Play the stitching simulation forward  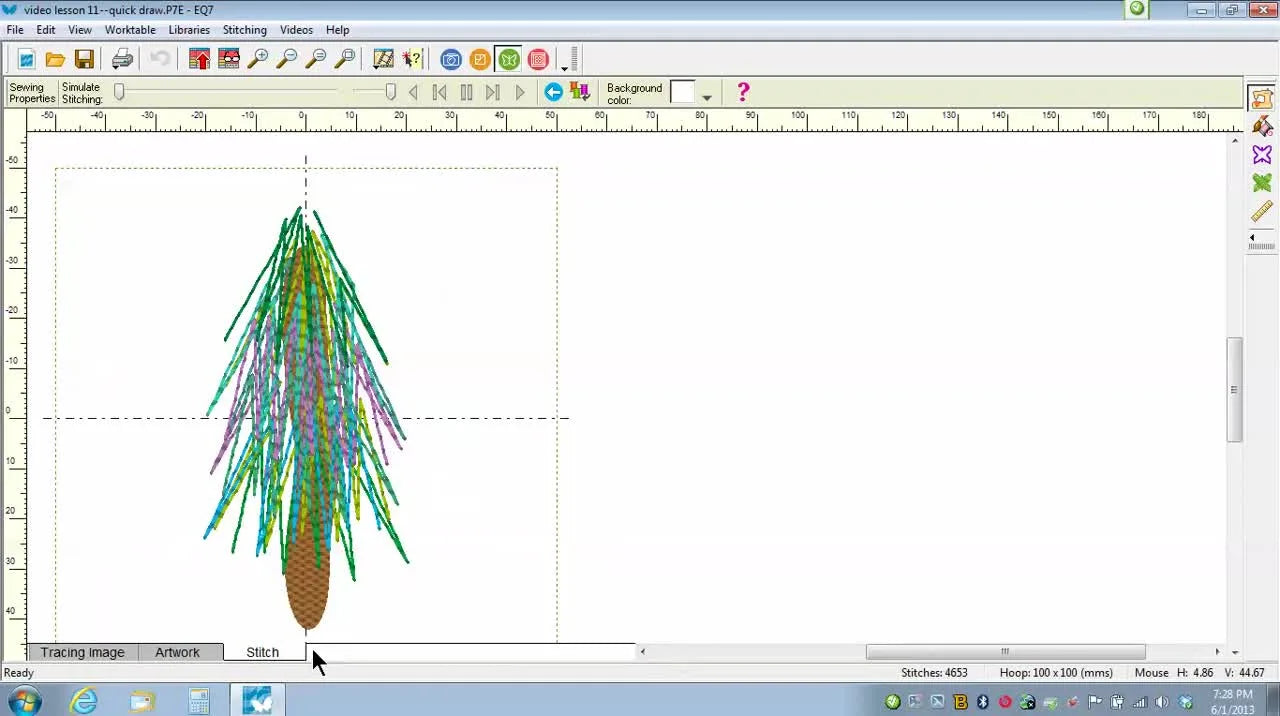click(519, 92)
